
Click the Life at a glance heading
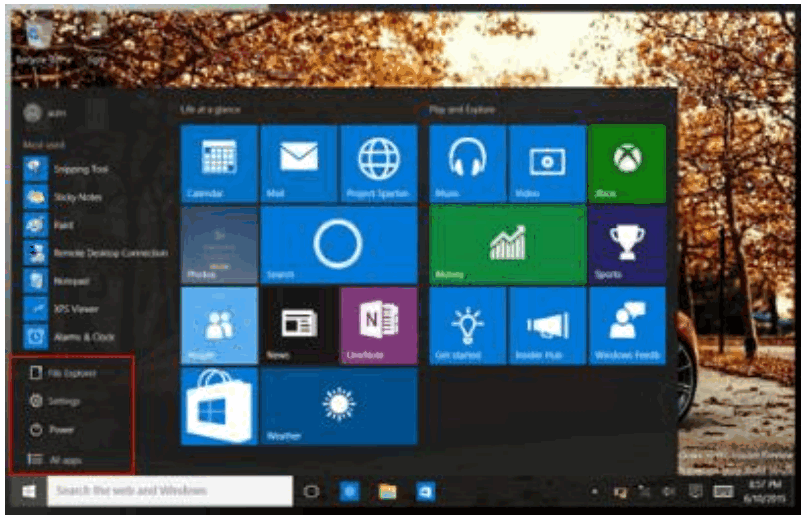(x=210, y=109)
